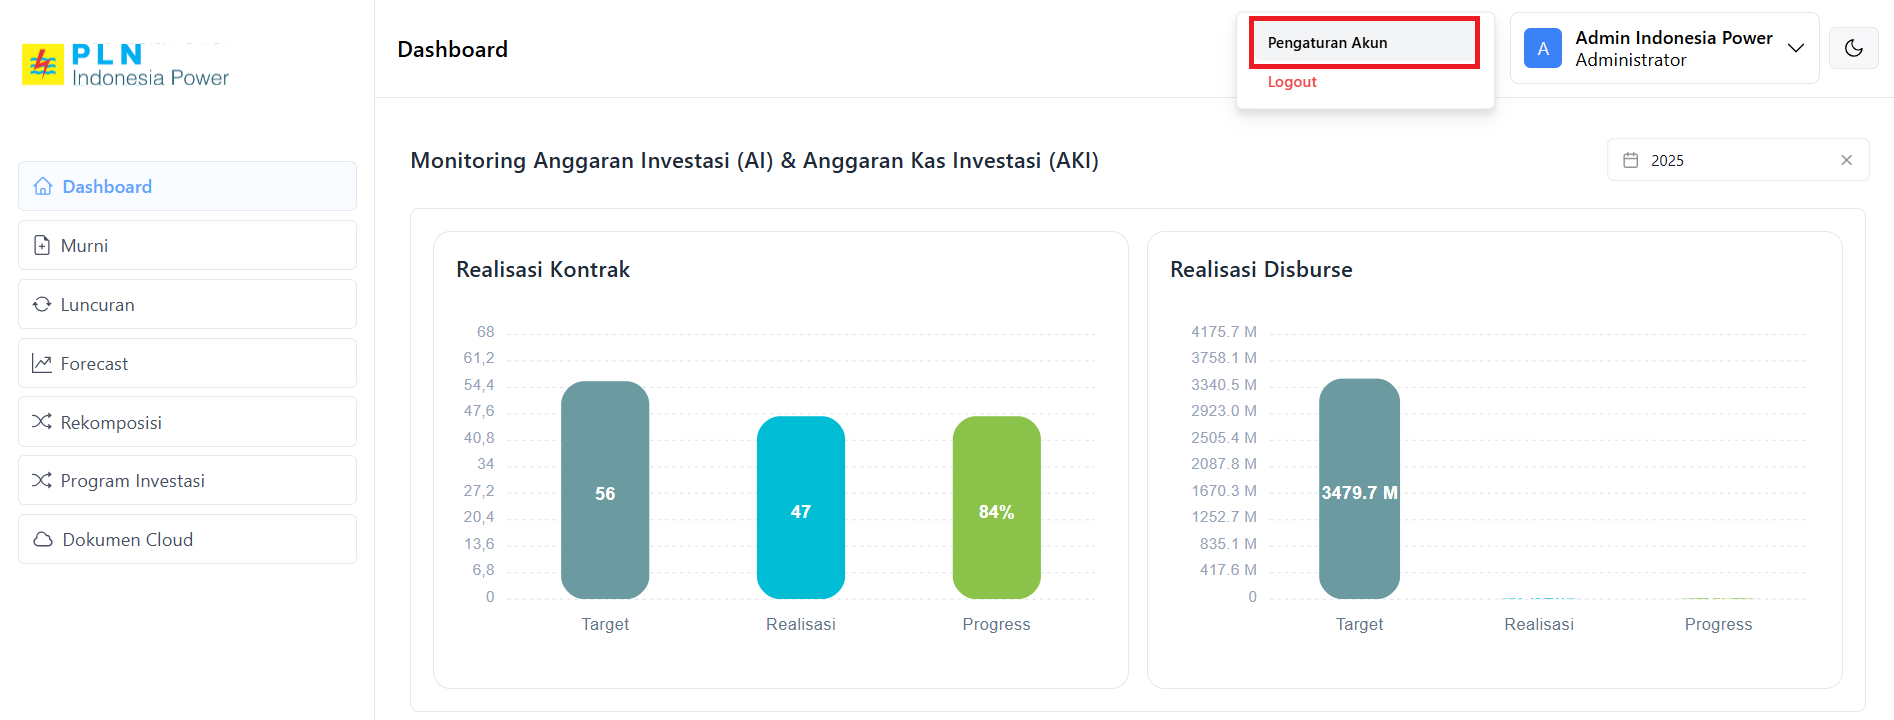Select Pengaturan Akun from the account menu

click(1364, 43)
